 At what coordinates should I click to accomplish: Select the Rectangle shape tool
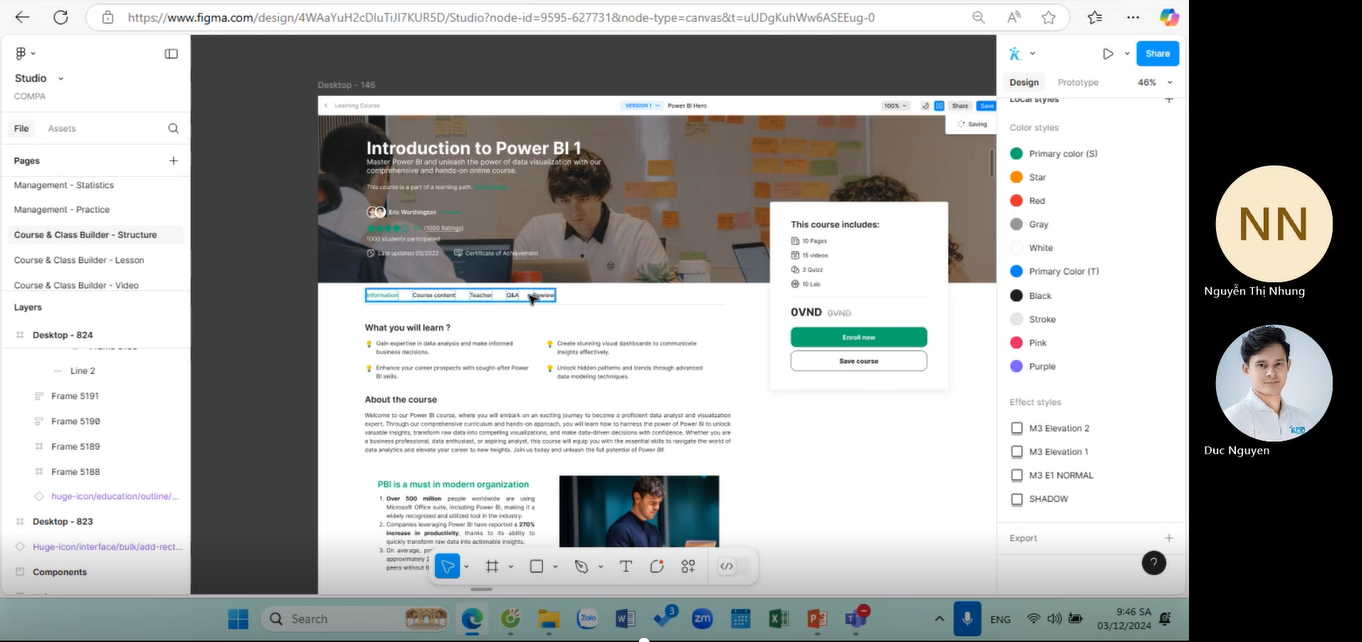536,566
